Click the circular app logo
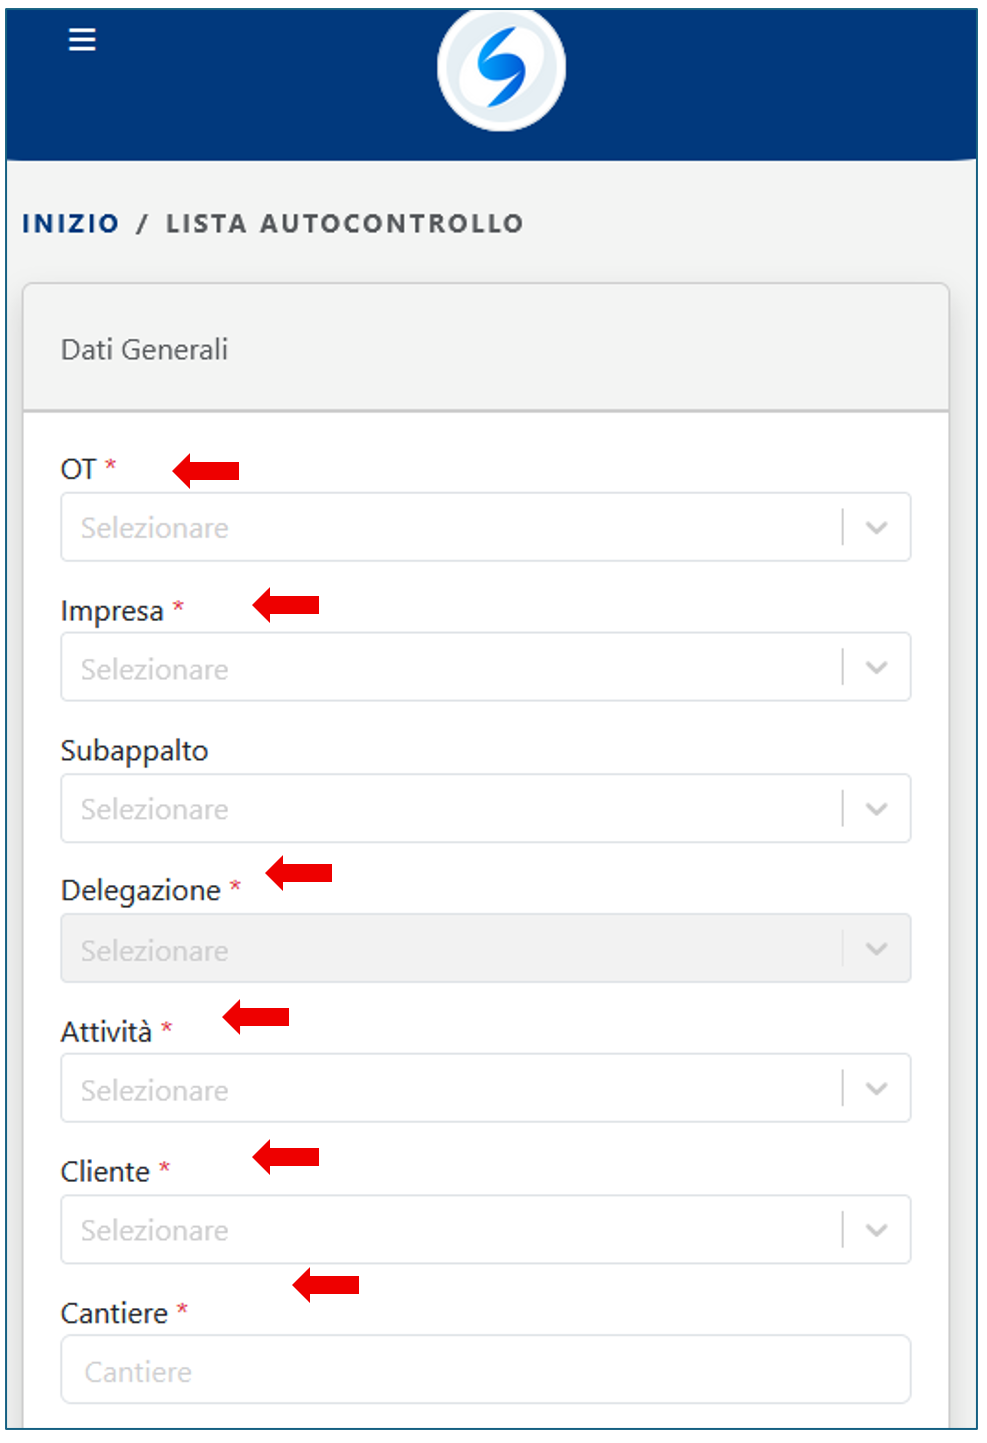Screen dimensions: 987x1443 pyautogui.click(x=501, y=68)
